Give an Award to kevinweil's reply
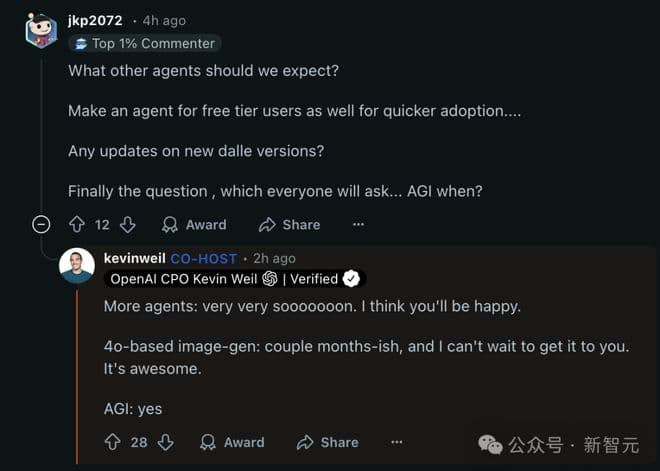 (232, 442)
